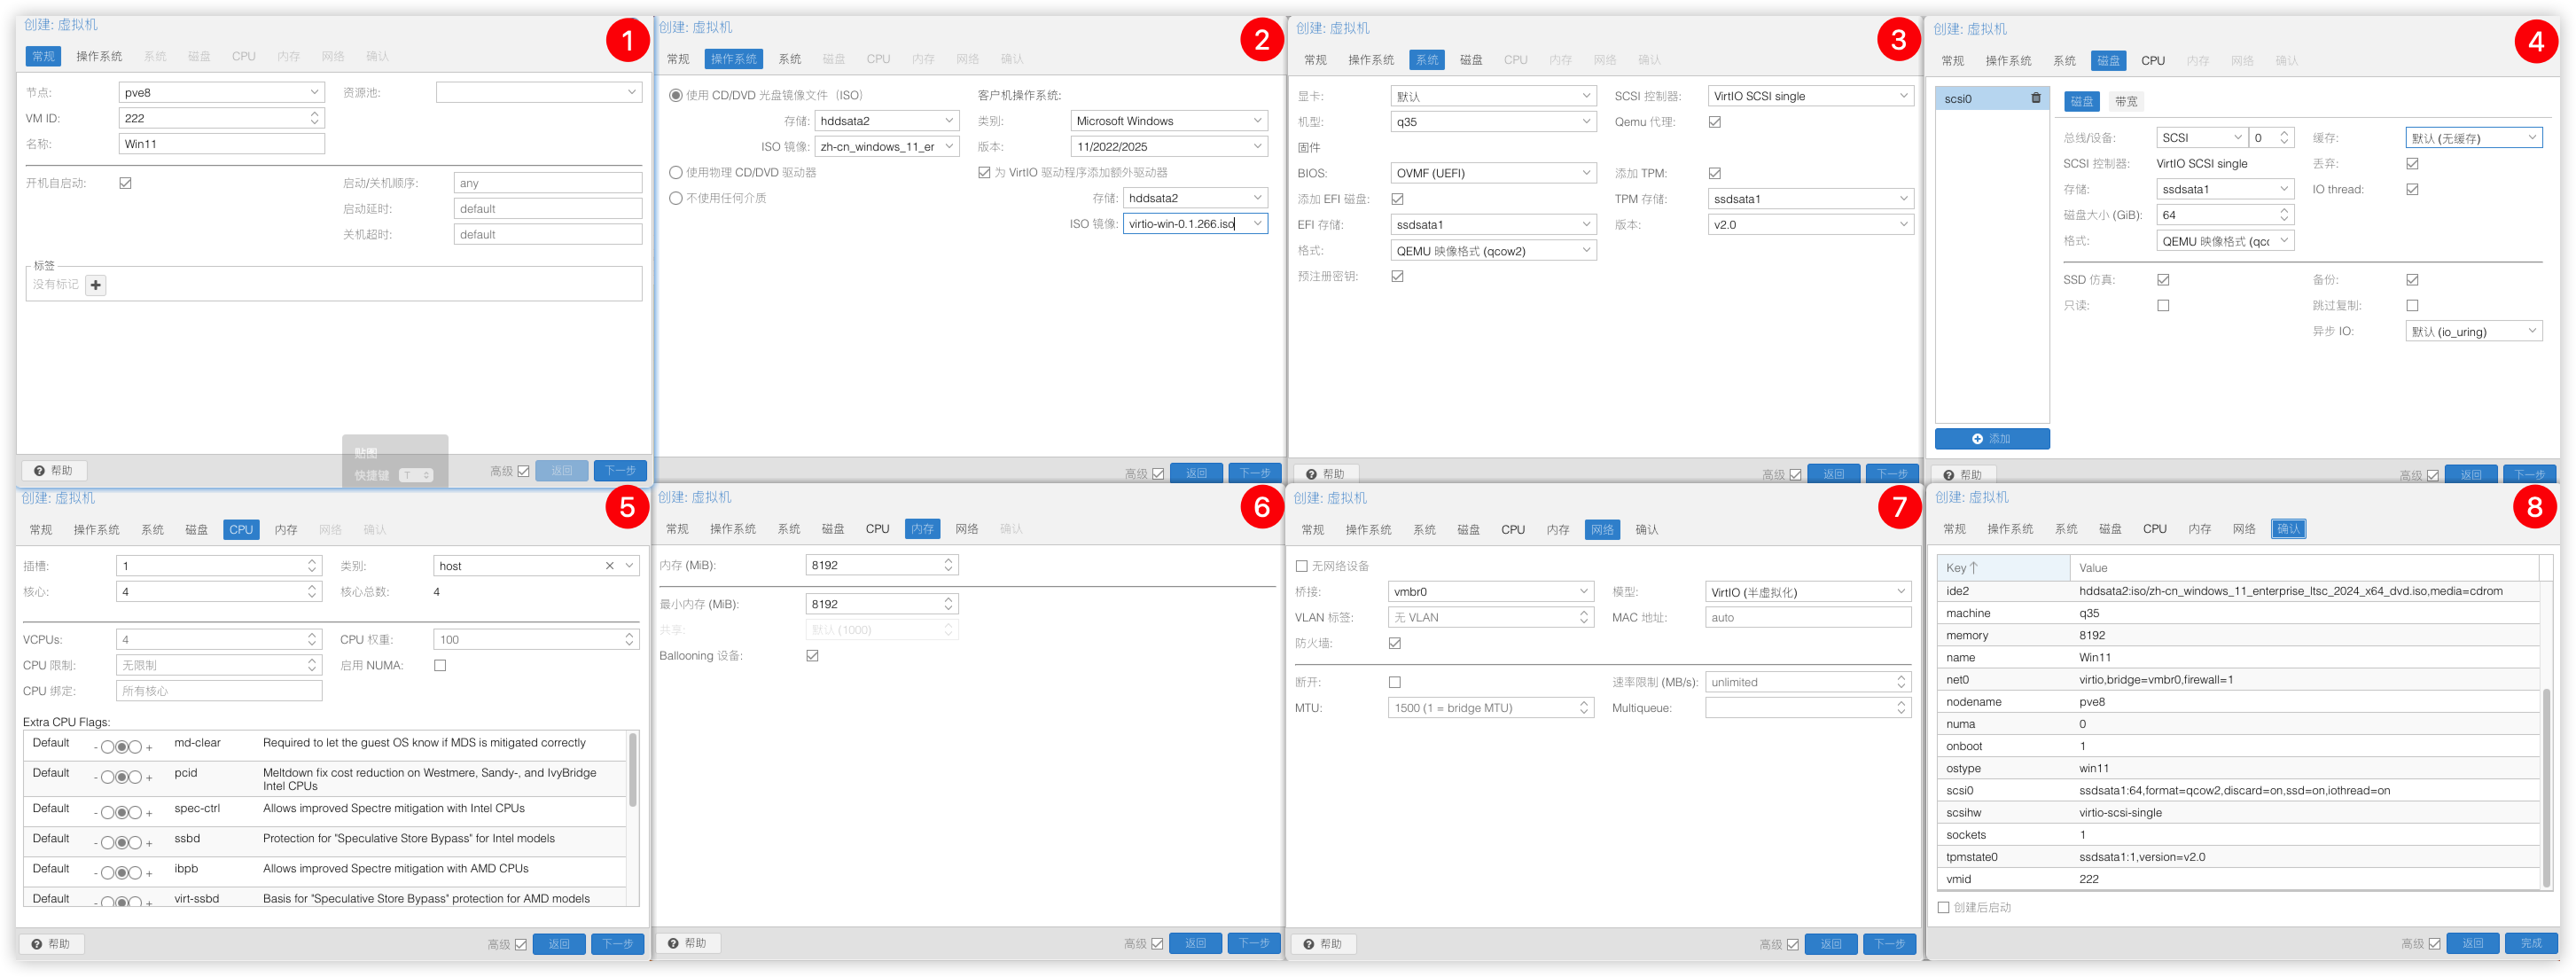The width and height of the screenshot is (2576, 977).
Task: Clear the host CPU type with the X icon
Action: (x=609, y=566)
